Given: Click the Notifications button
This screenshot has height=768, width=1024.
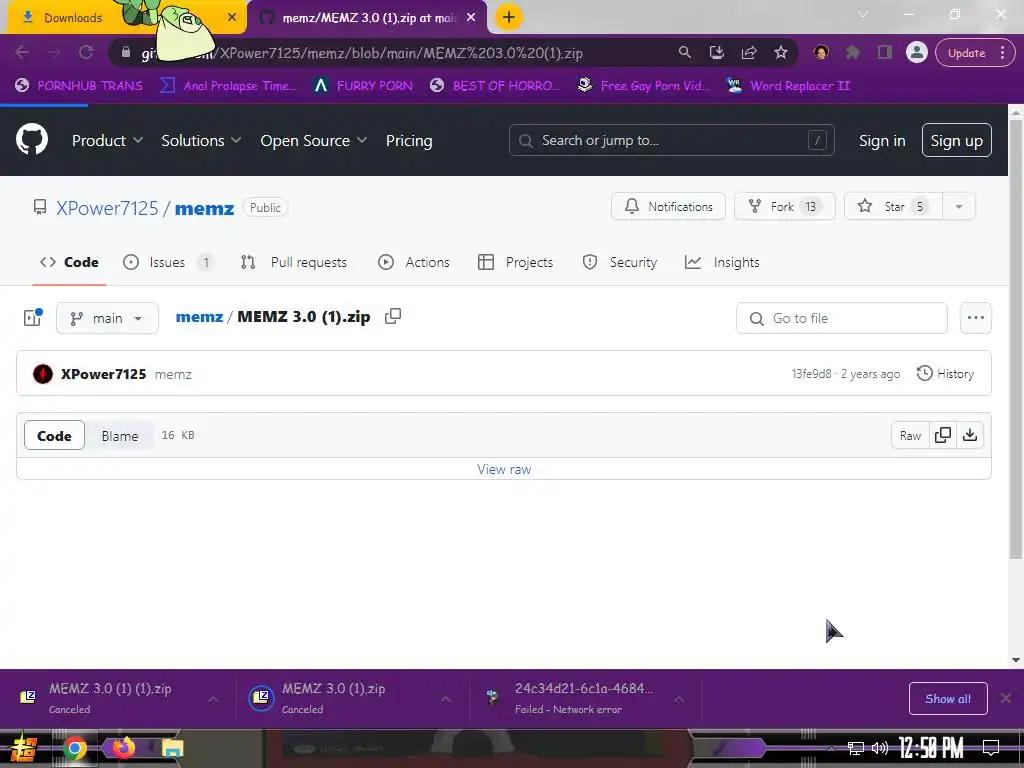Looking at the screenshot, I should point(668,206).
